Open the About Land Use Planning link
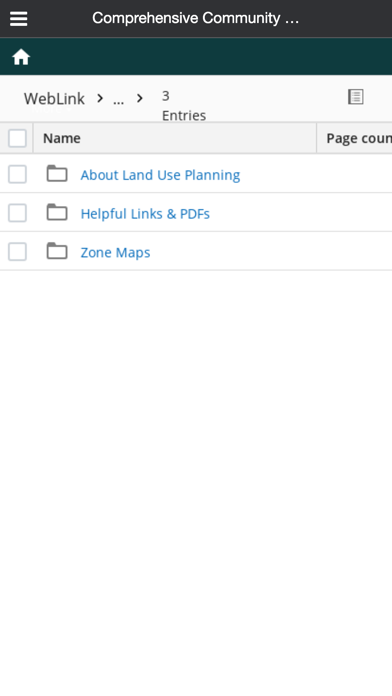392x696 pixels. (x=160, y=175)
